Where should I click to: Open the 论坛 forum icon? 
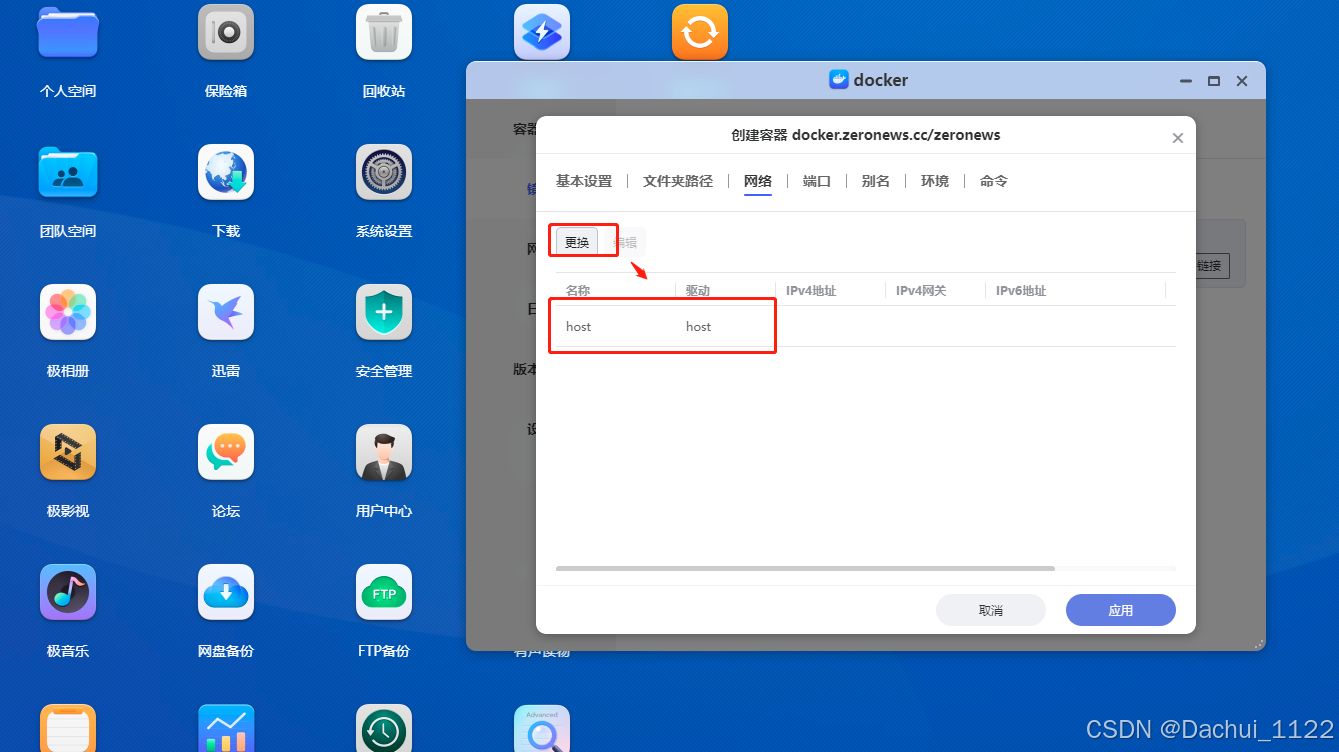(x=226, y=452)
